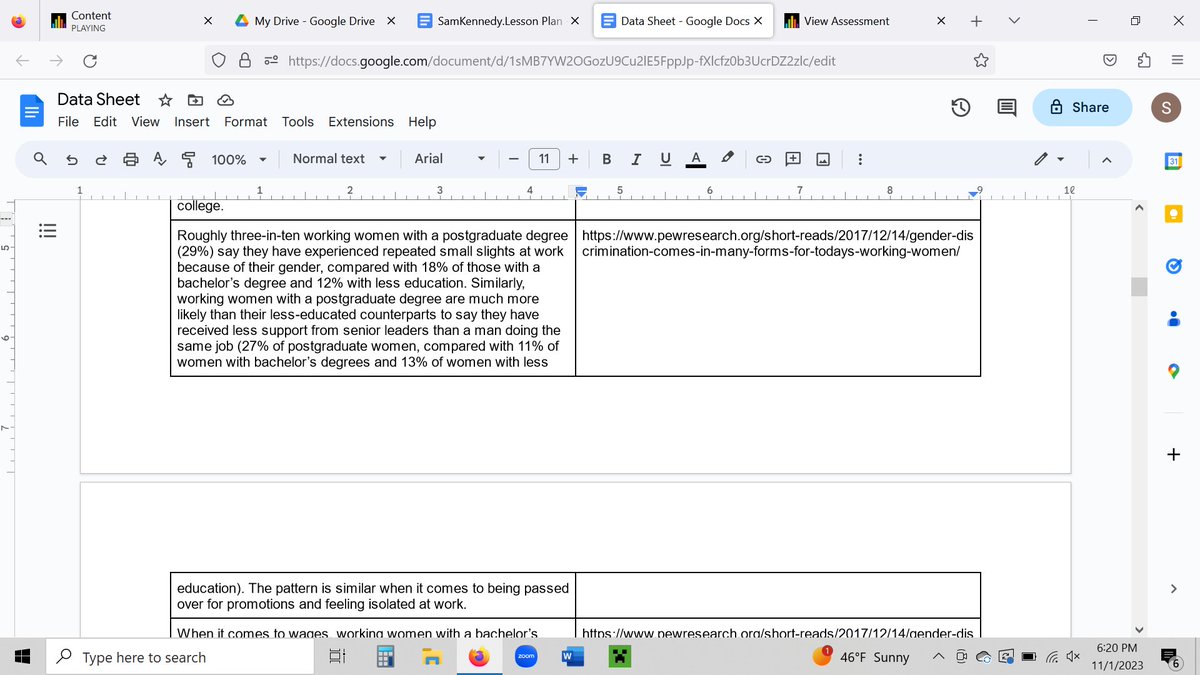Get add-ons with the plus icon
The image size is (1200, 675).
1174,455
